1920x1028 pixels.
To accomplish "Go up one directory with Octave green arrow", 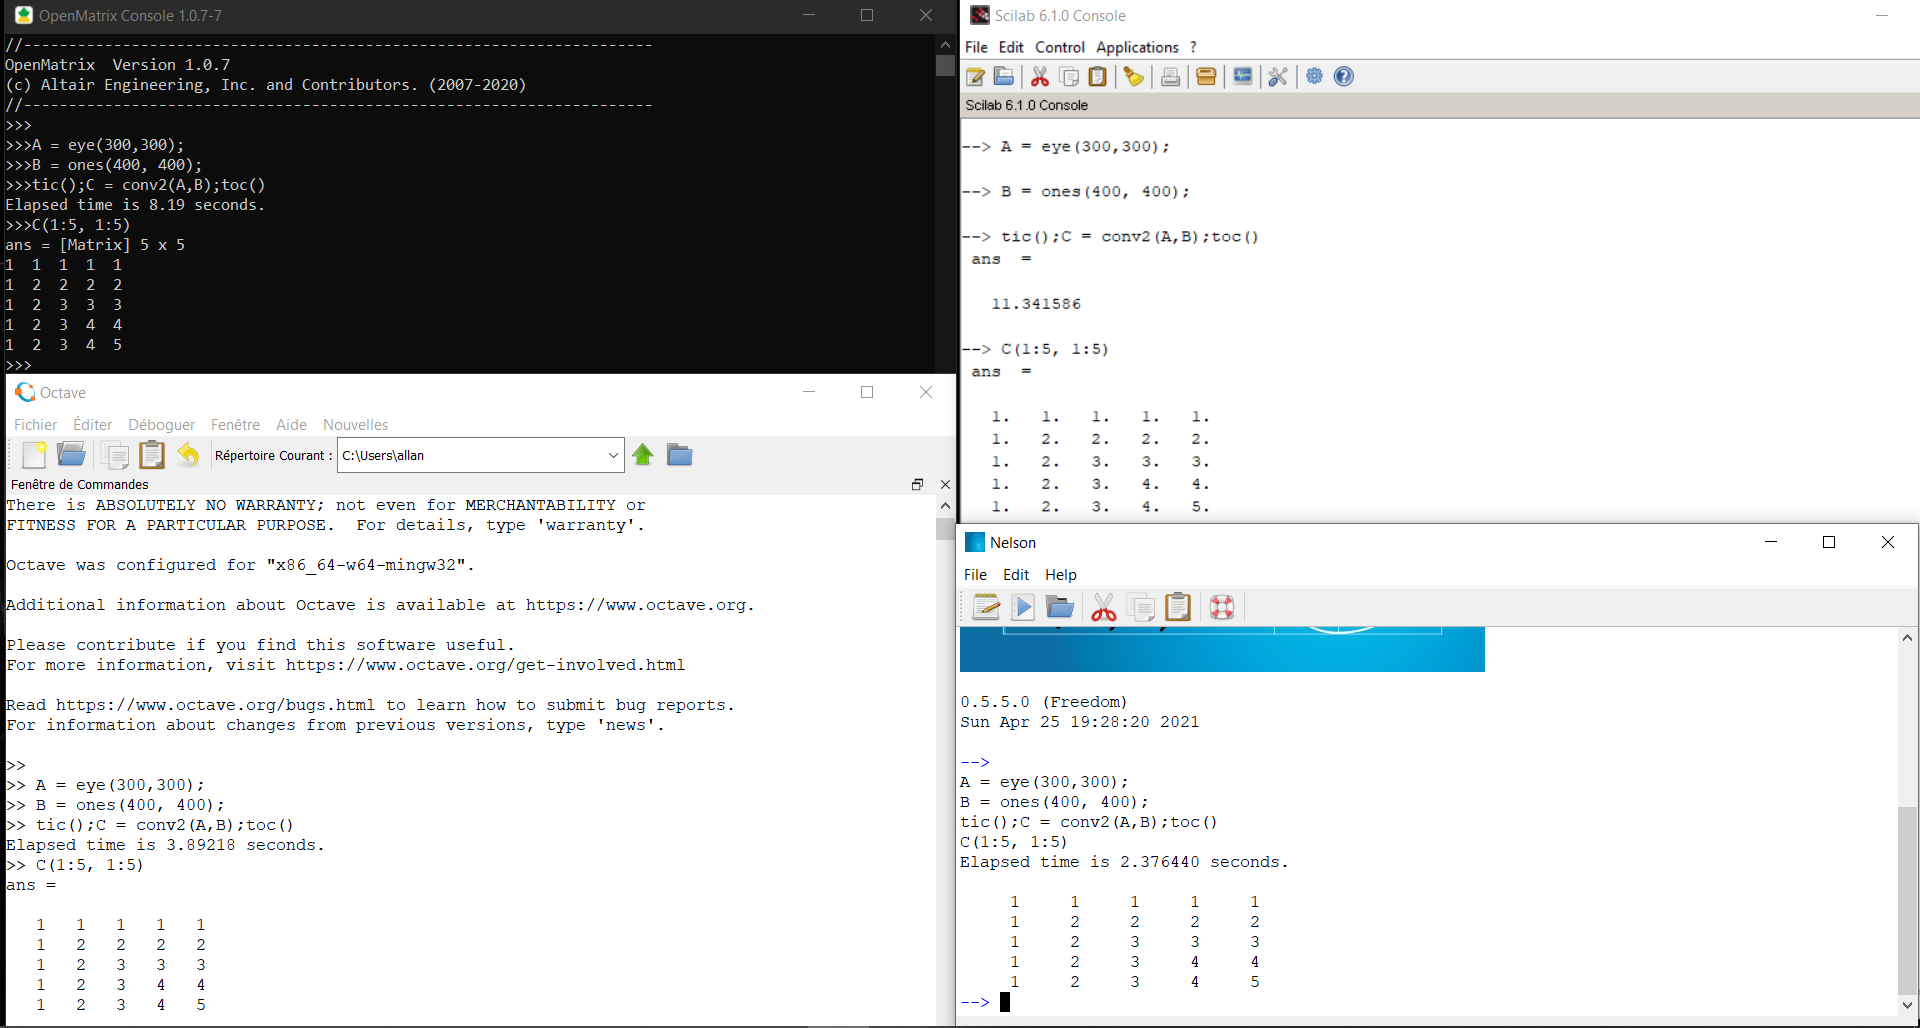I will pyautogui.click(x=643, y=455).
